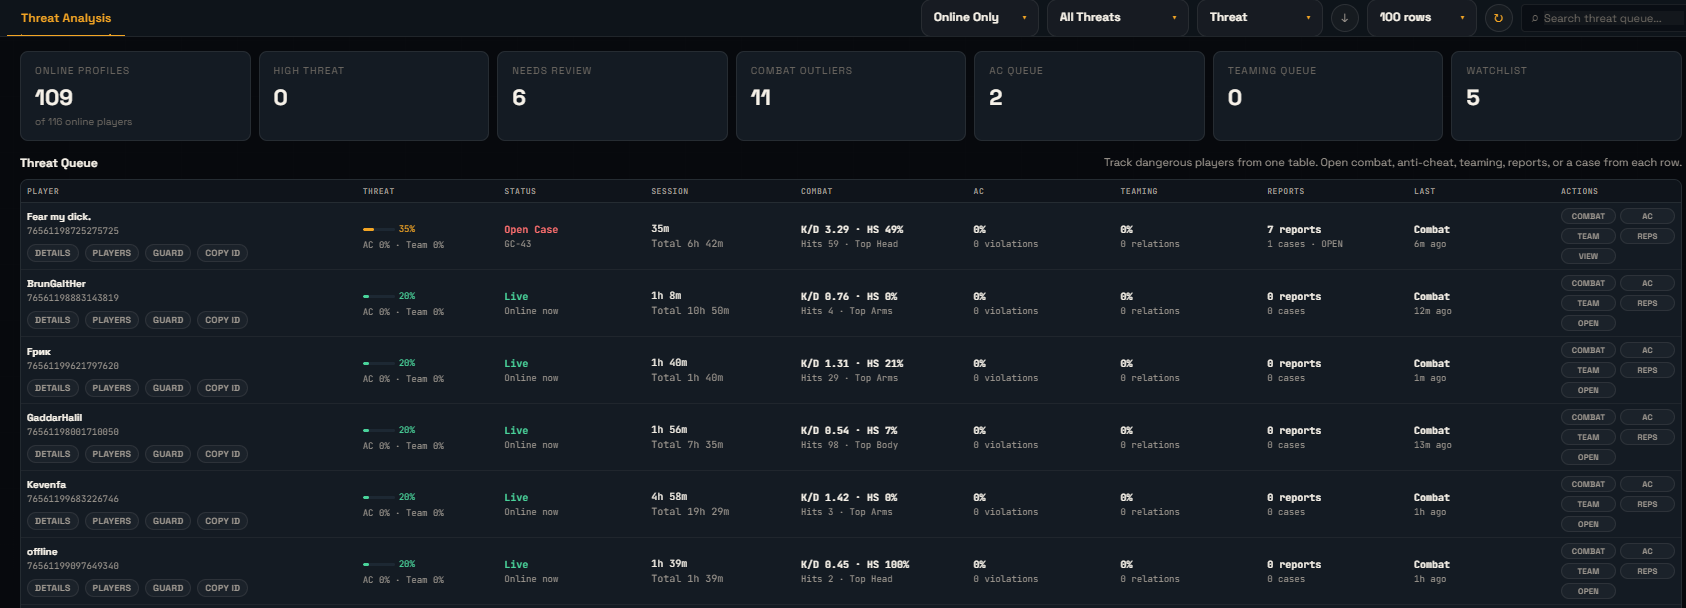Open the All Threats filter dropdown
This screenshot has width=1686, height=608.
point(1117,18)
